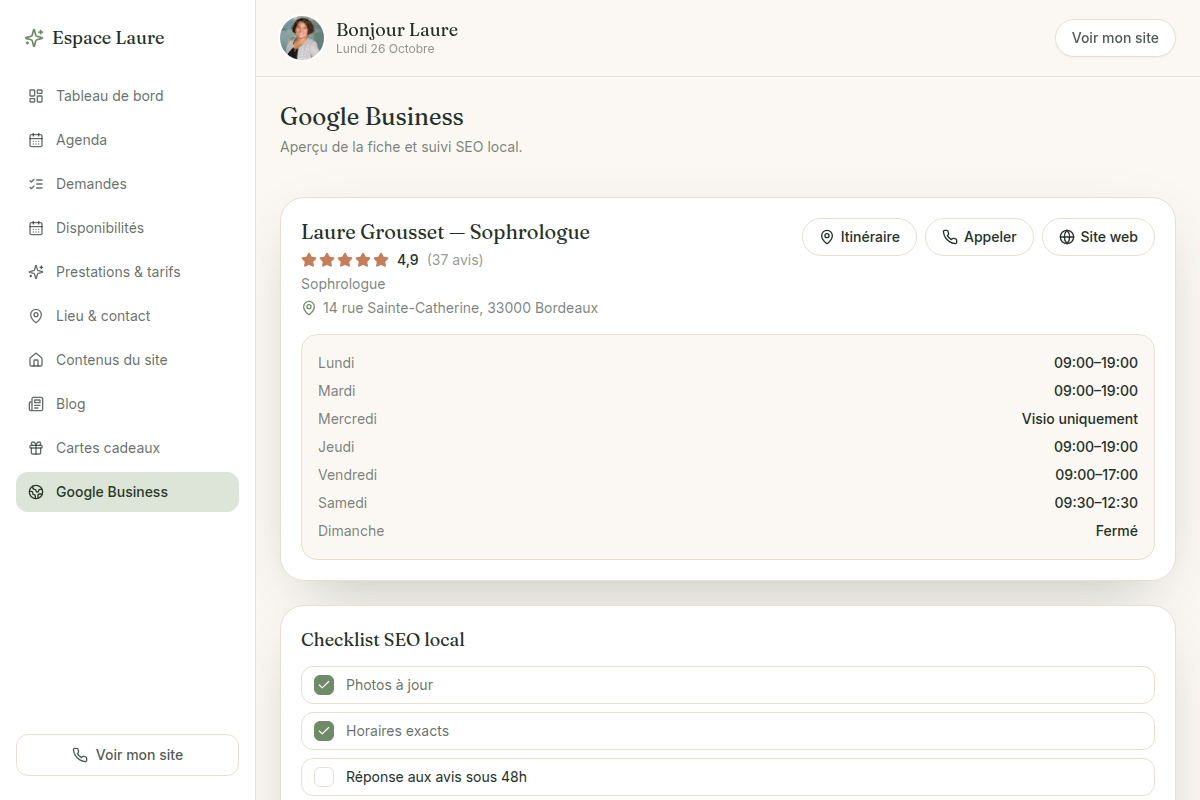Click the Agenda calendar icon

click(36, 140)
